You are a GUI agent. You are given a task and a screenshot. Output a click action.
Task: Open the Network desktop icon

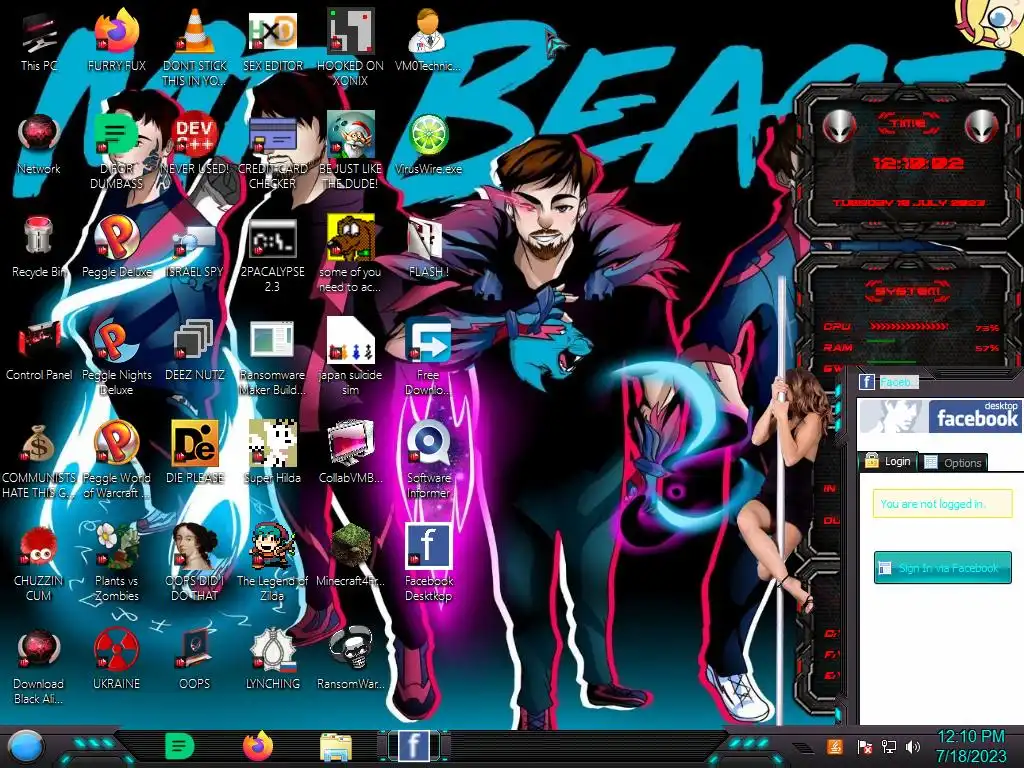[x=39, y=144]
